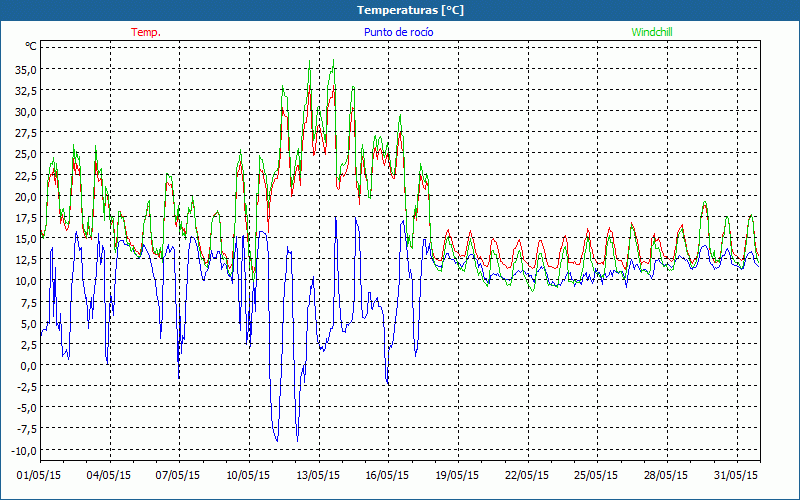Click the '2,5' y-axis value
This screenshot has width=800, height=500.
29,345
